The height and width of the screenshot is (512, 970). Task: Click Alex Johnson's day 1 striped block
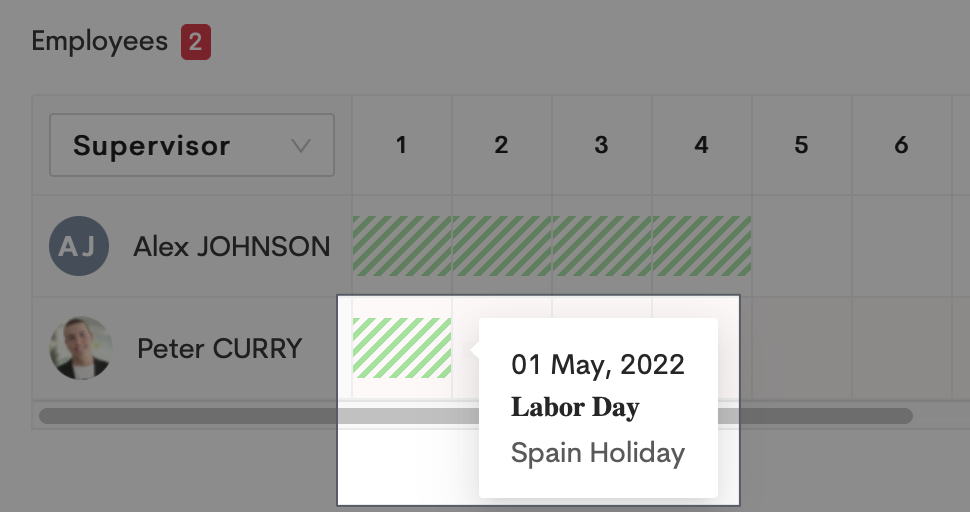point(402,246)
